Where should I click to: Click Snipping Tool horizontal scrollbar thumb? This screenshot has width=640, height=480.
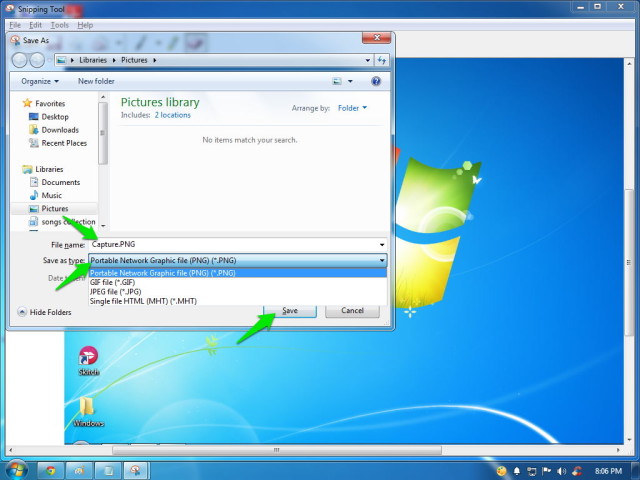[x=277, y=450]
